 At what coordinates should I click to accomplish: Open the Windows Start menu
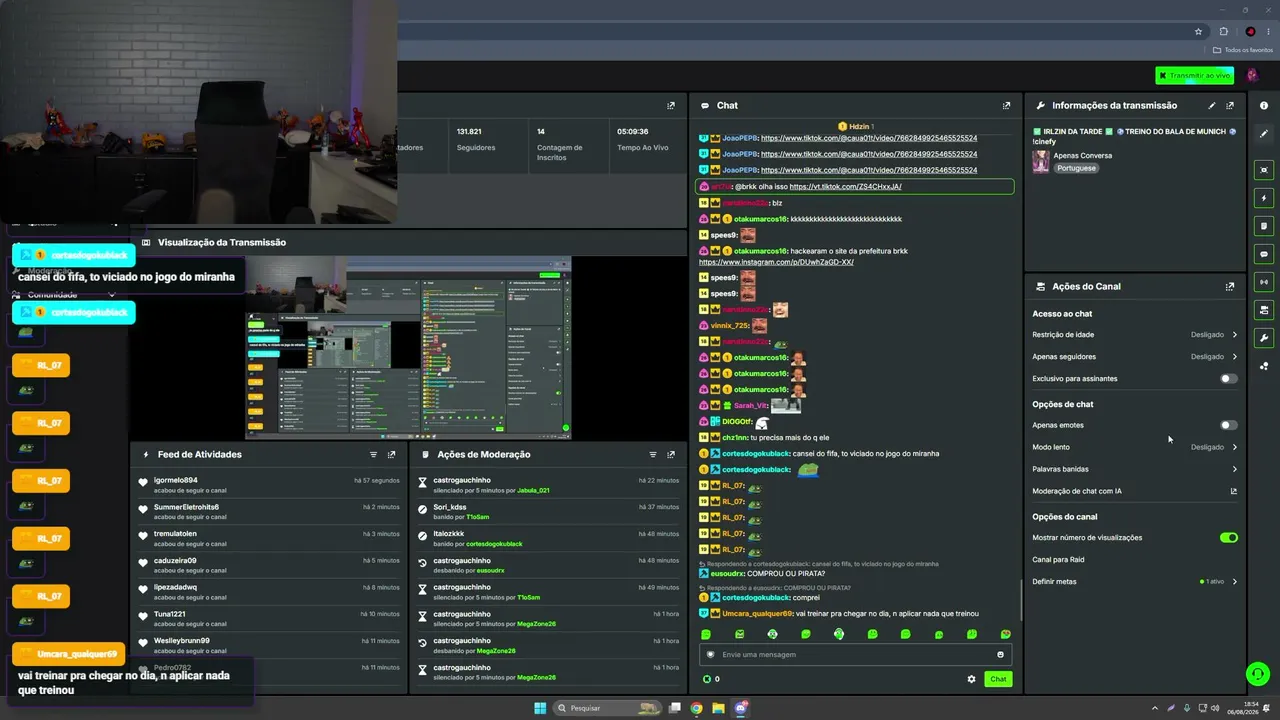coord(540,708)
